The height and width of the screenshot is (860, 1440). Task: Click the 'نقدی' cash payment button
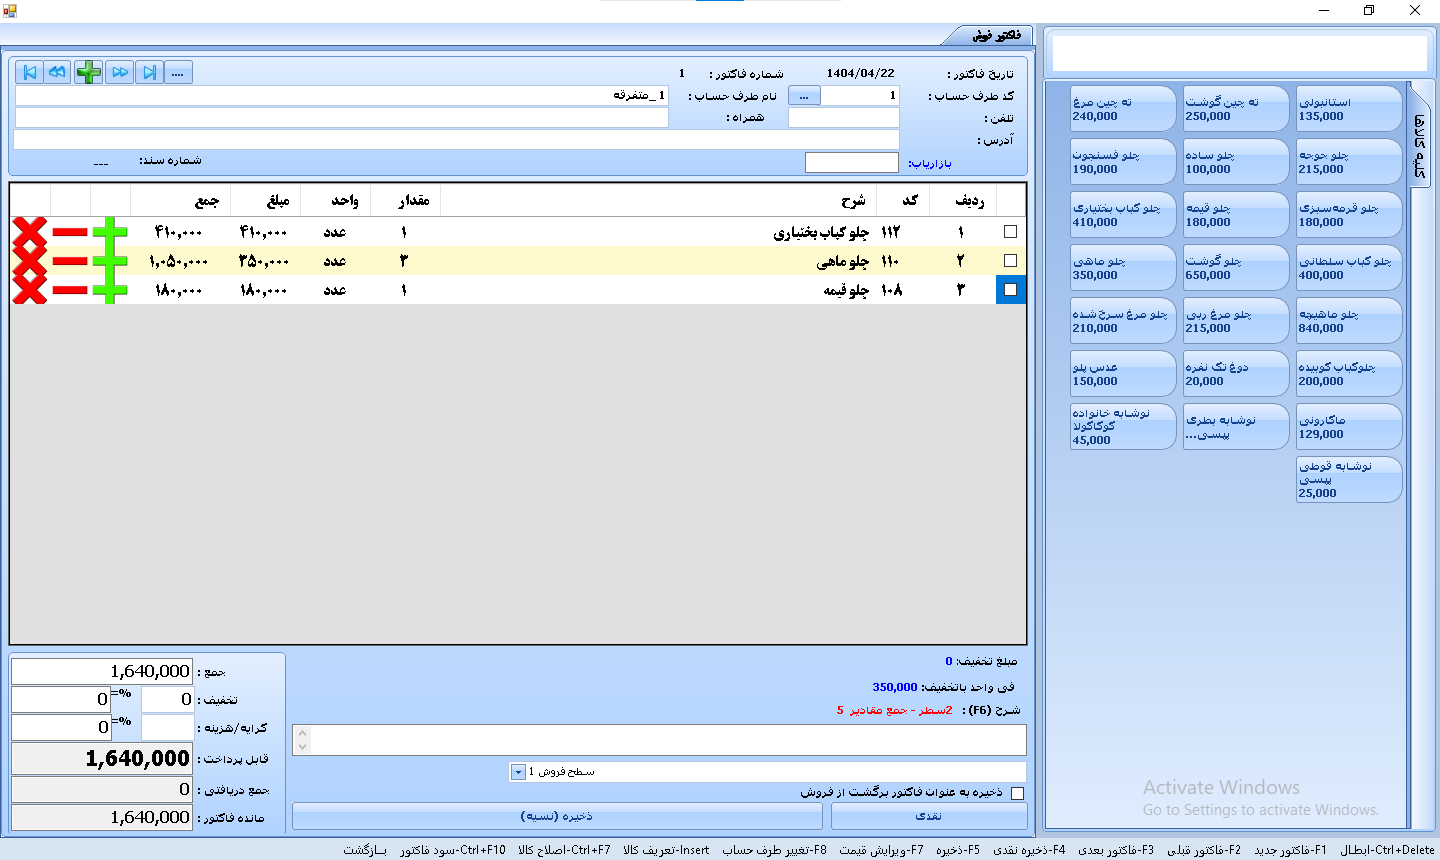929,816
